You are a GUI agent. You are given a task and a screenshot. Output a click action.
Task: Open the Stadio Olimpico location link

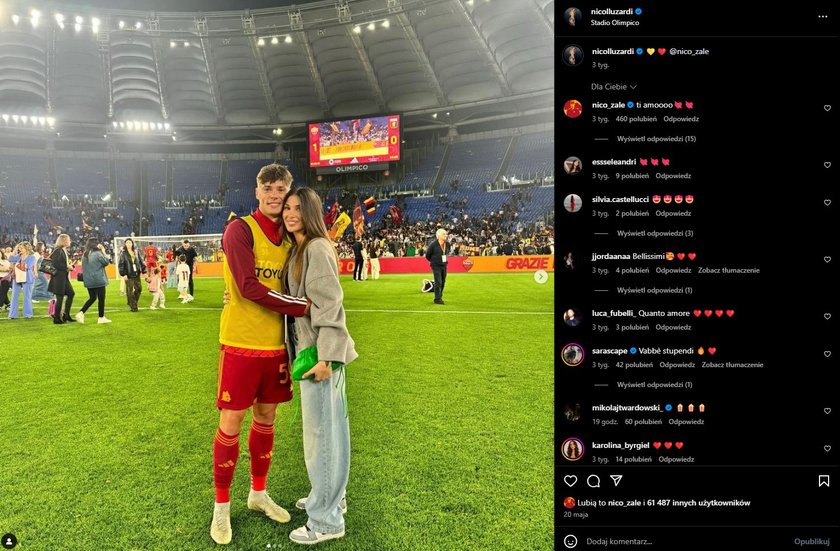[x=614, y=23]
